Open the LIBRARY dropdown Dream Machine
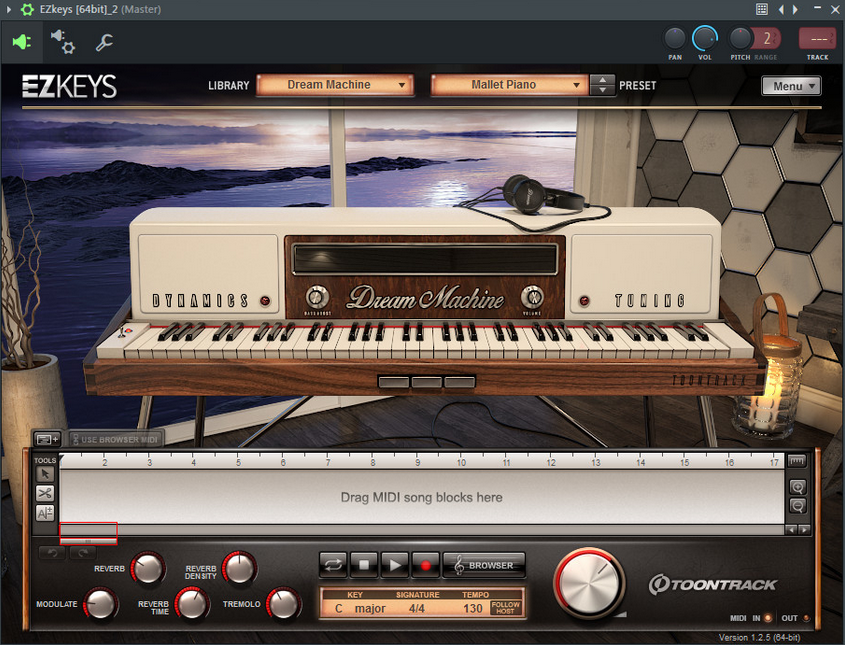845x645 pixels. [x=335, y=85]
